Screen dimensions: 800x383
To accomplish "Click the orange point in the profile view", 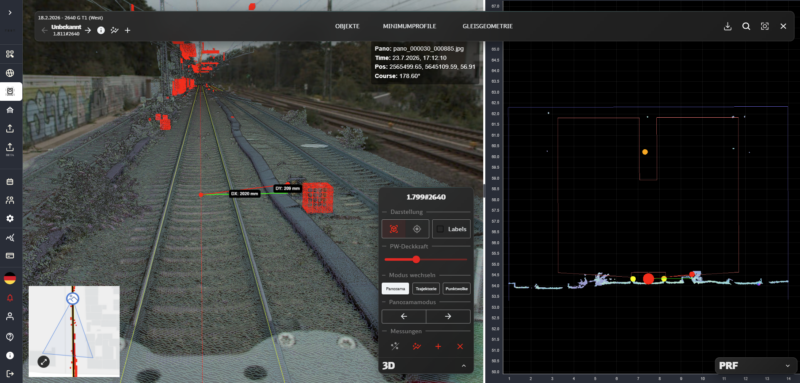I will 645,152.
